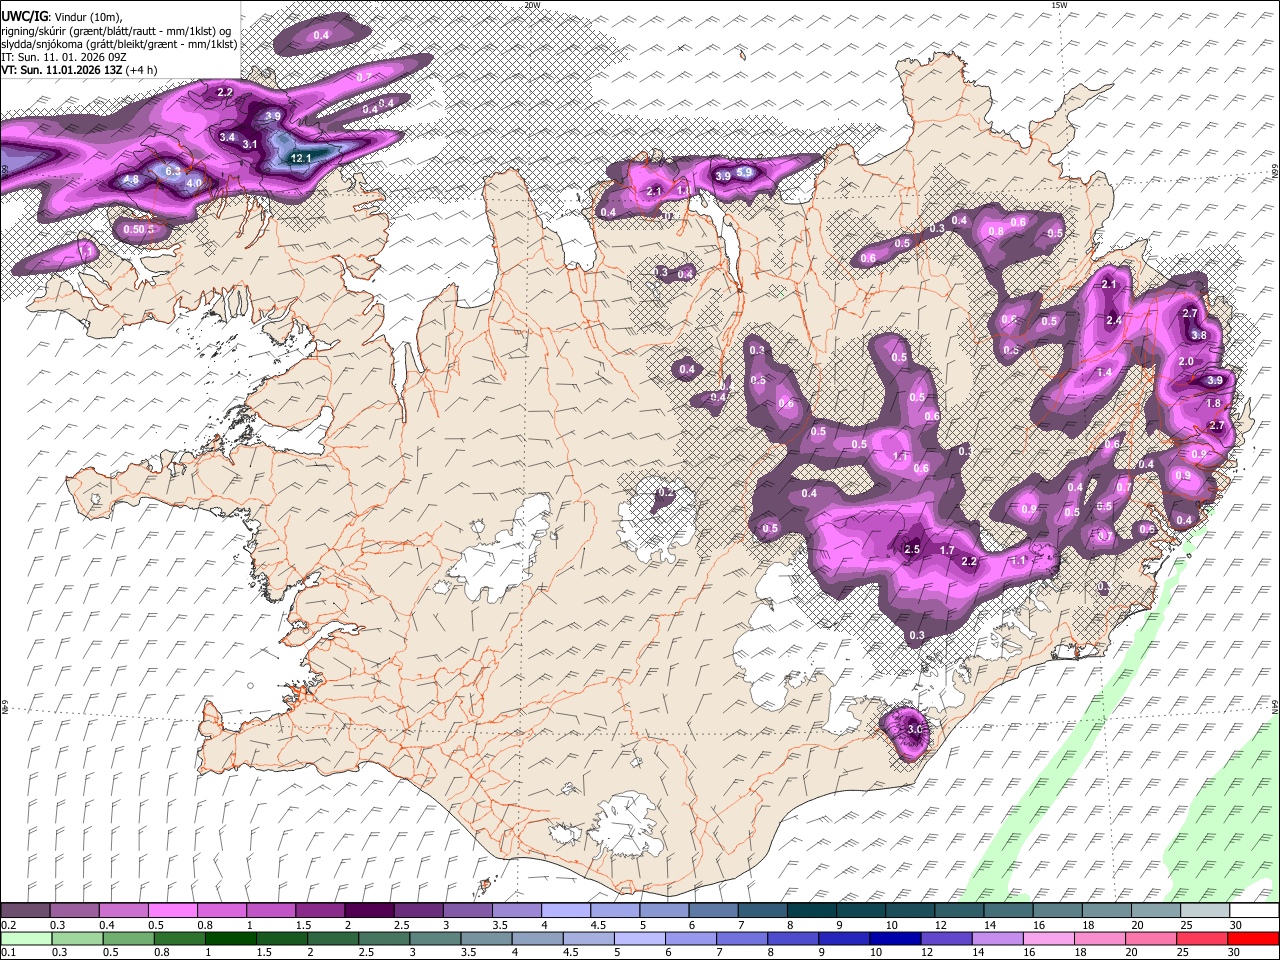
Task: Click the 0.2 label in the top legend row
Action: [8, 925]
